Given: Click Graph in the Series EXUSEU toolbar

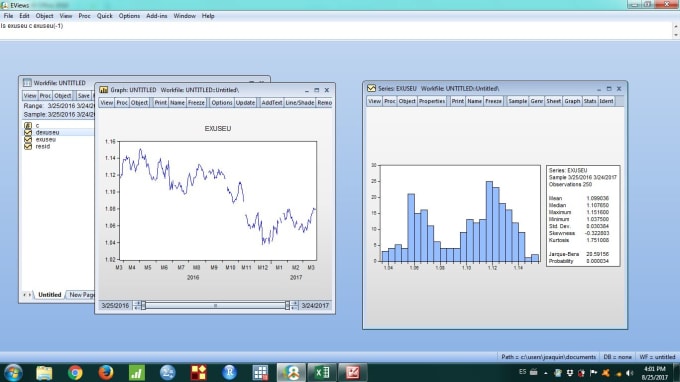Looking at the screenshot, I should point(572,101).
